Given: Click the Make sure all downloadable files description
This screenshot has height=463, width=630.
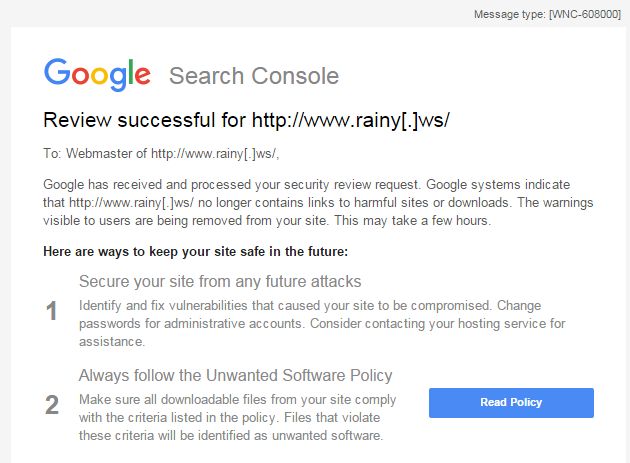Looking at the screenshot, I should pyautogui.click(x=237, y=418).
